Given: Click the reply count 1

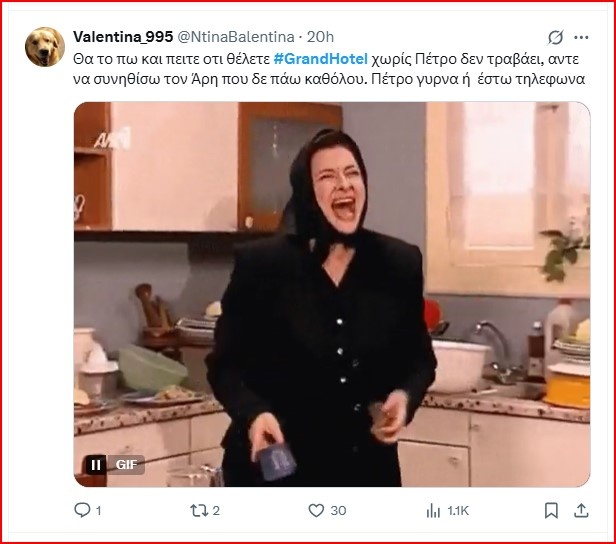Looking at the screenshot, I should click(x=99, y=511).
